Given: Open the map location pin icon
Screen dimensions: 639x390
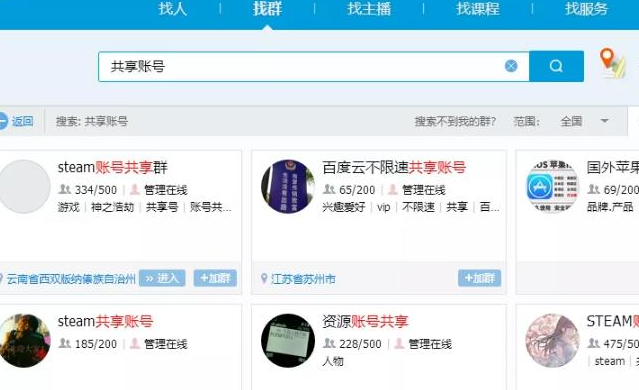Looking at the screenshot, I should 612,63.
